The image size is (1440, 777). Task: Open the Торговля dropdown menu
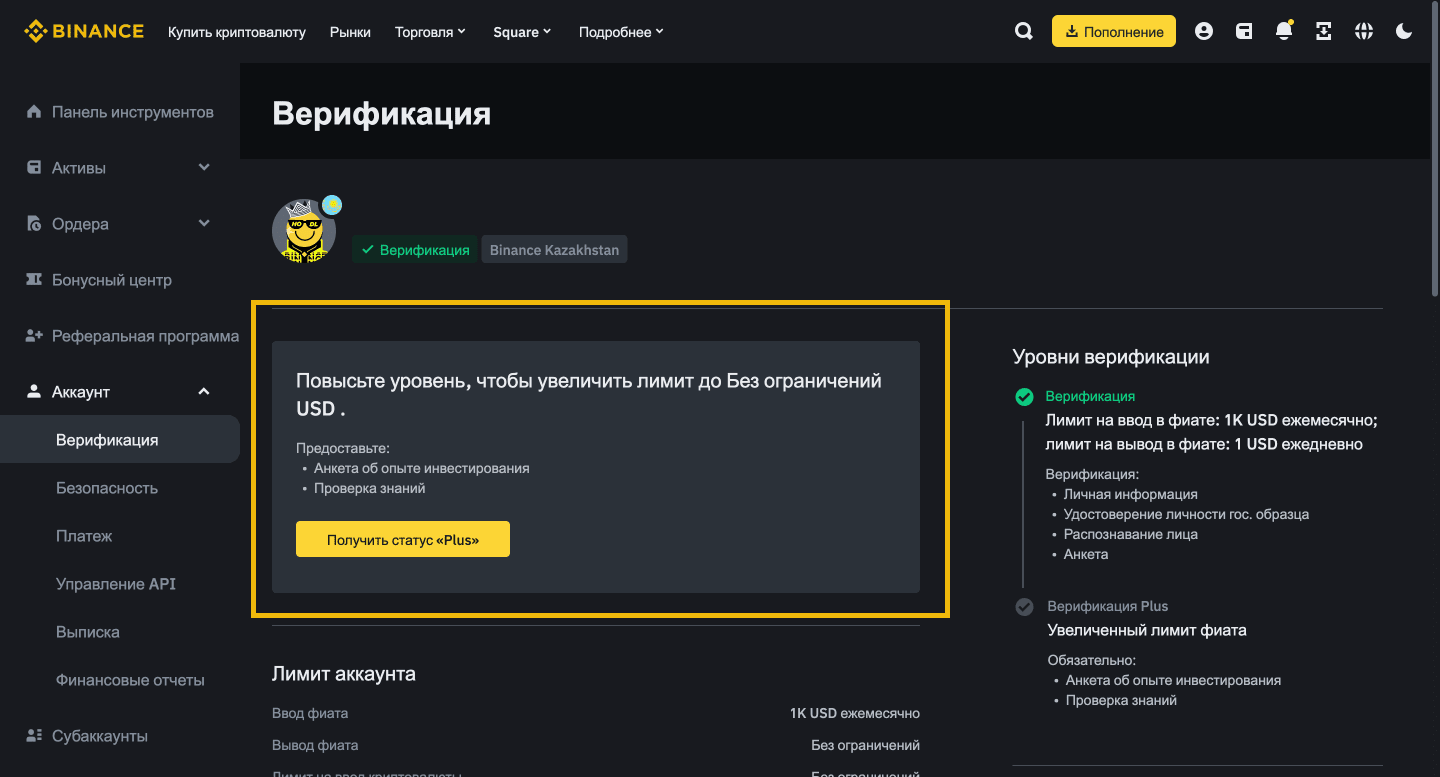(430, 32)
